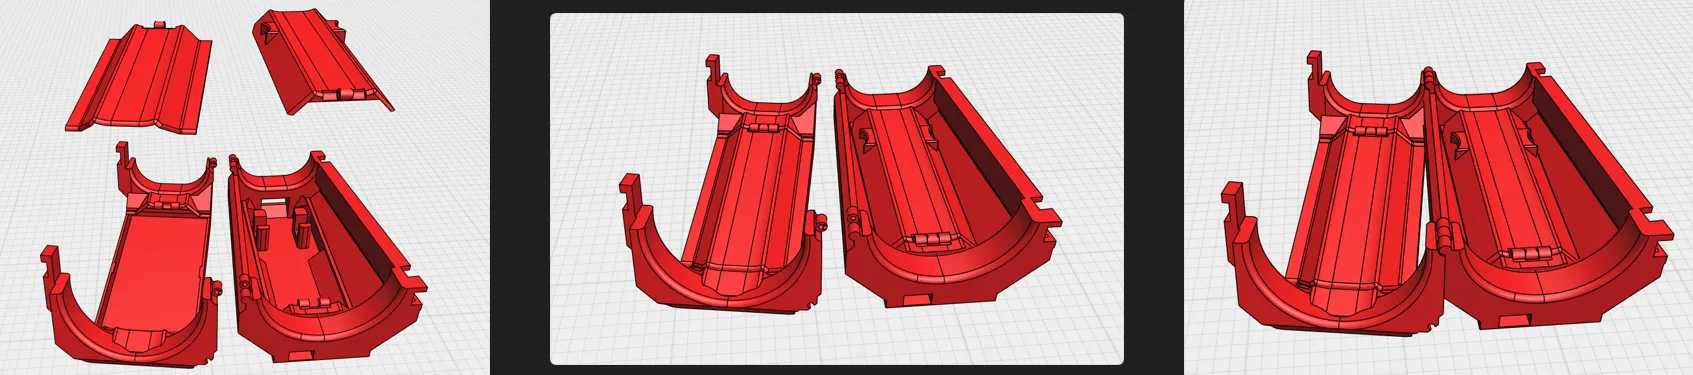1693x375 pixels.
Task: Open the middle image with dark border
Action: [836, 188]
